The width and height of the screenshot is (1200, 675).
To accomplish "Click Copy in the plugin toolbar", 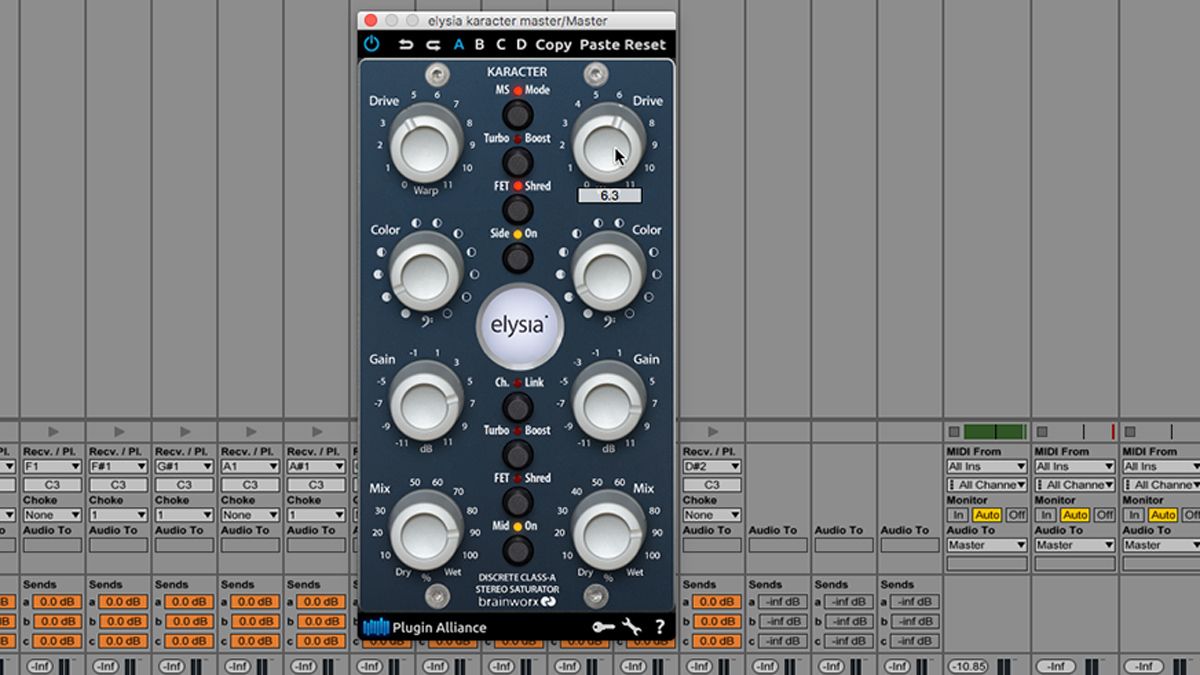I will click(553, 45).
